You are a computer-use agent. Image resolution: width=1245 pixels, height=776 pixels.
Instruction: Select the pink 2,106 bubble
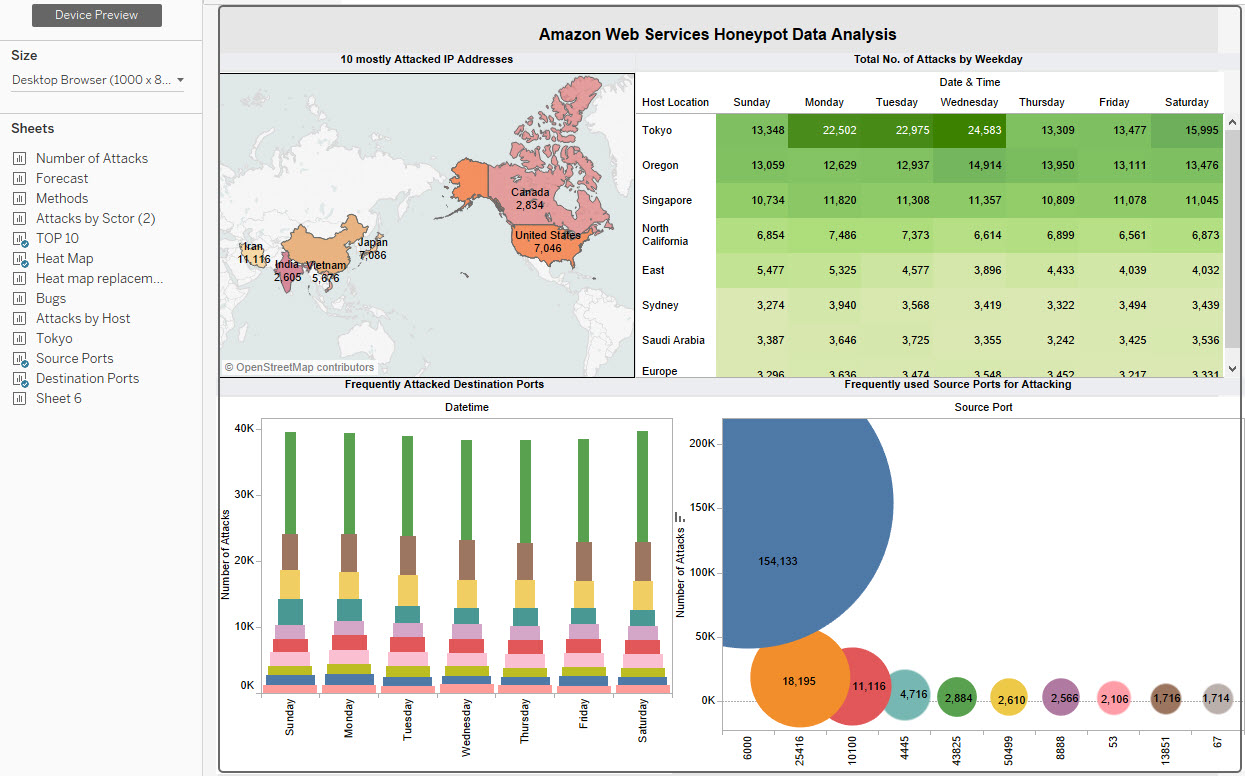coord(1114,699)
